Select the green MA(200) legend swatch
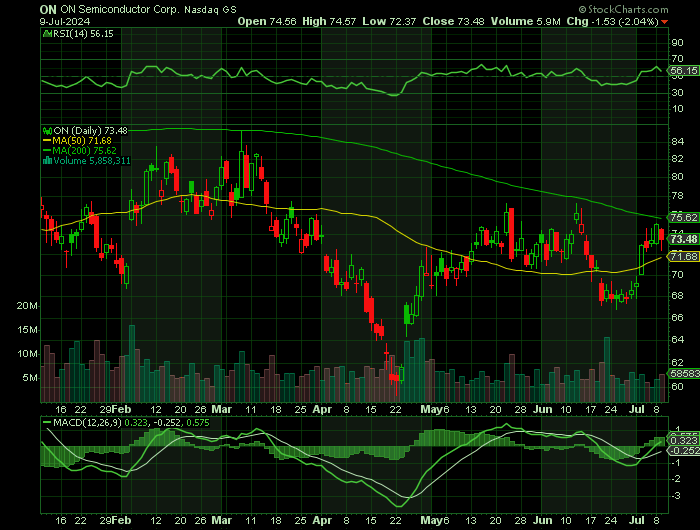The height and width of the screenshot is (530, 700). [47, 151]
